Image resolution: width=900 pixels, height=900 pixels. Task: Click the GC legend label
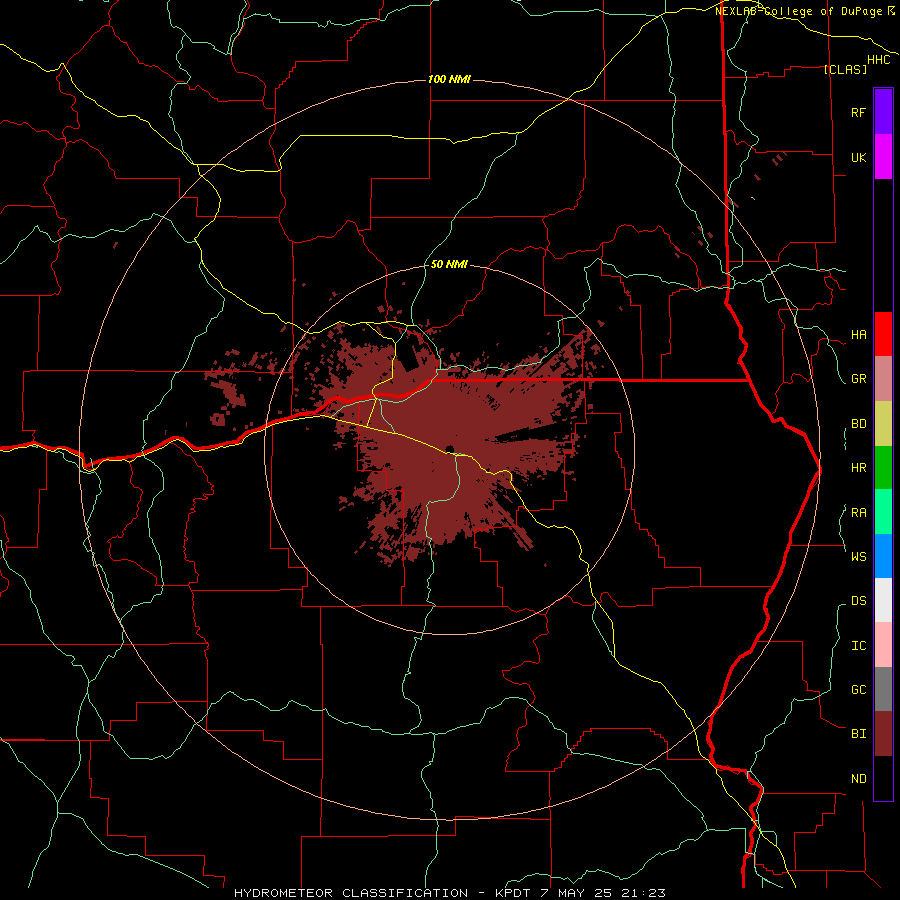pyautogui.click(x=858, y=689)
